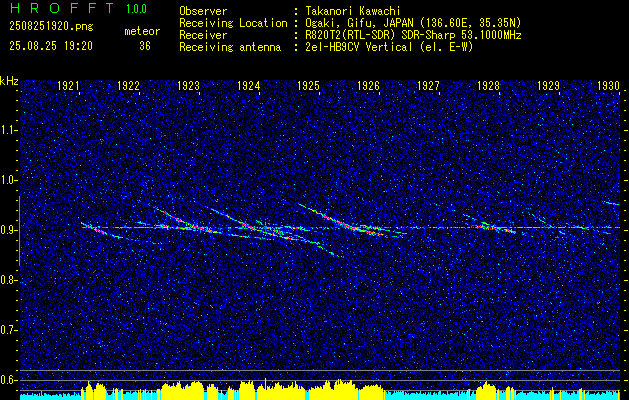Select the version number 1.0.0
629x400 pixels.
136,9
